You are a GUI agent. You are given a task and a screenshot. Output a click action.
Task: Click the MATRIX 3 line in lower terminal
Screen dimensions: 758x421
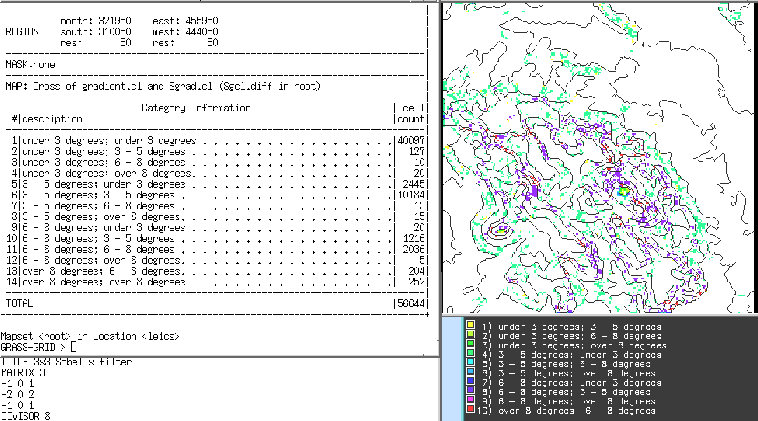click(23, 373)
